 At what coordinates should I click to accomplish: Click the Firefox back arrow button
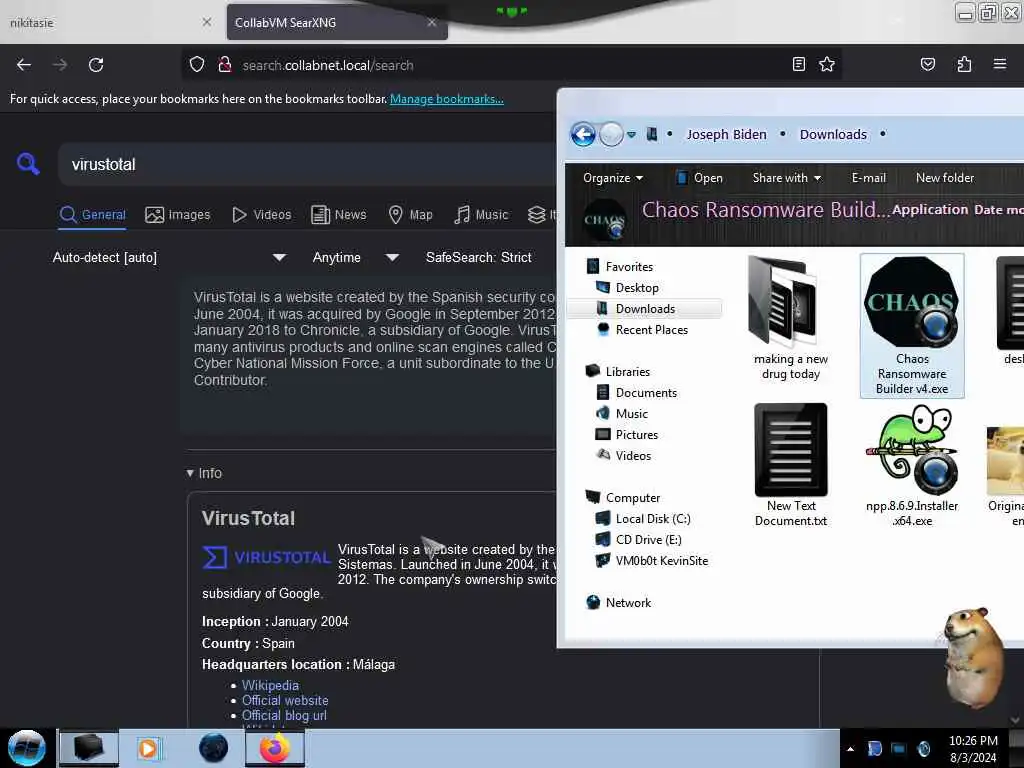(24, 65)
